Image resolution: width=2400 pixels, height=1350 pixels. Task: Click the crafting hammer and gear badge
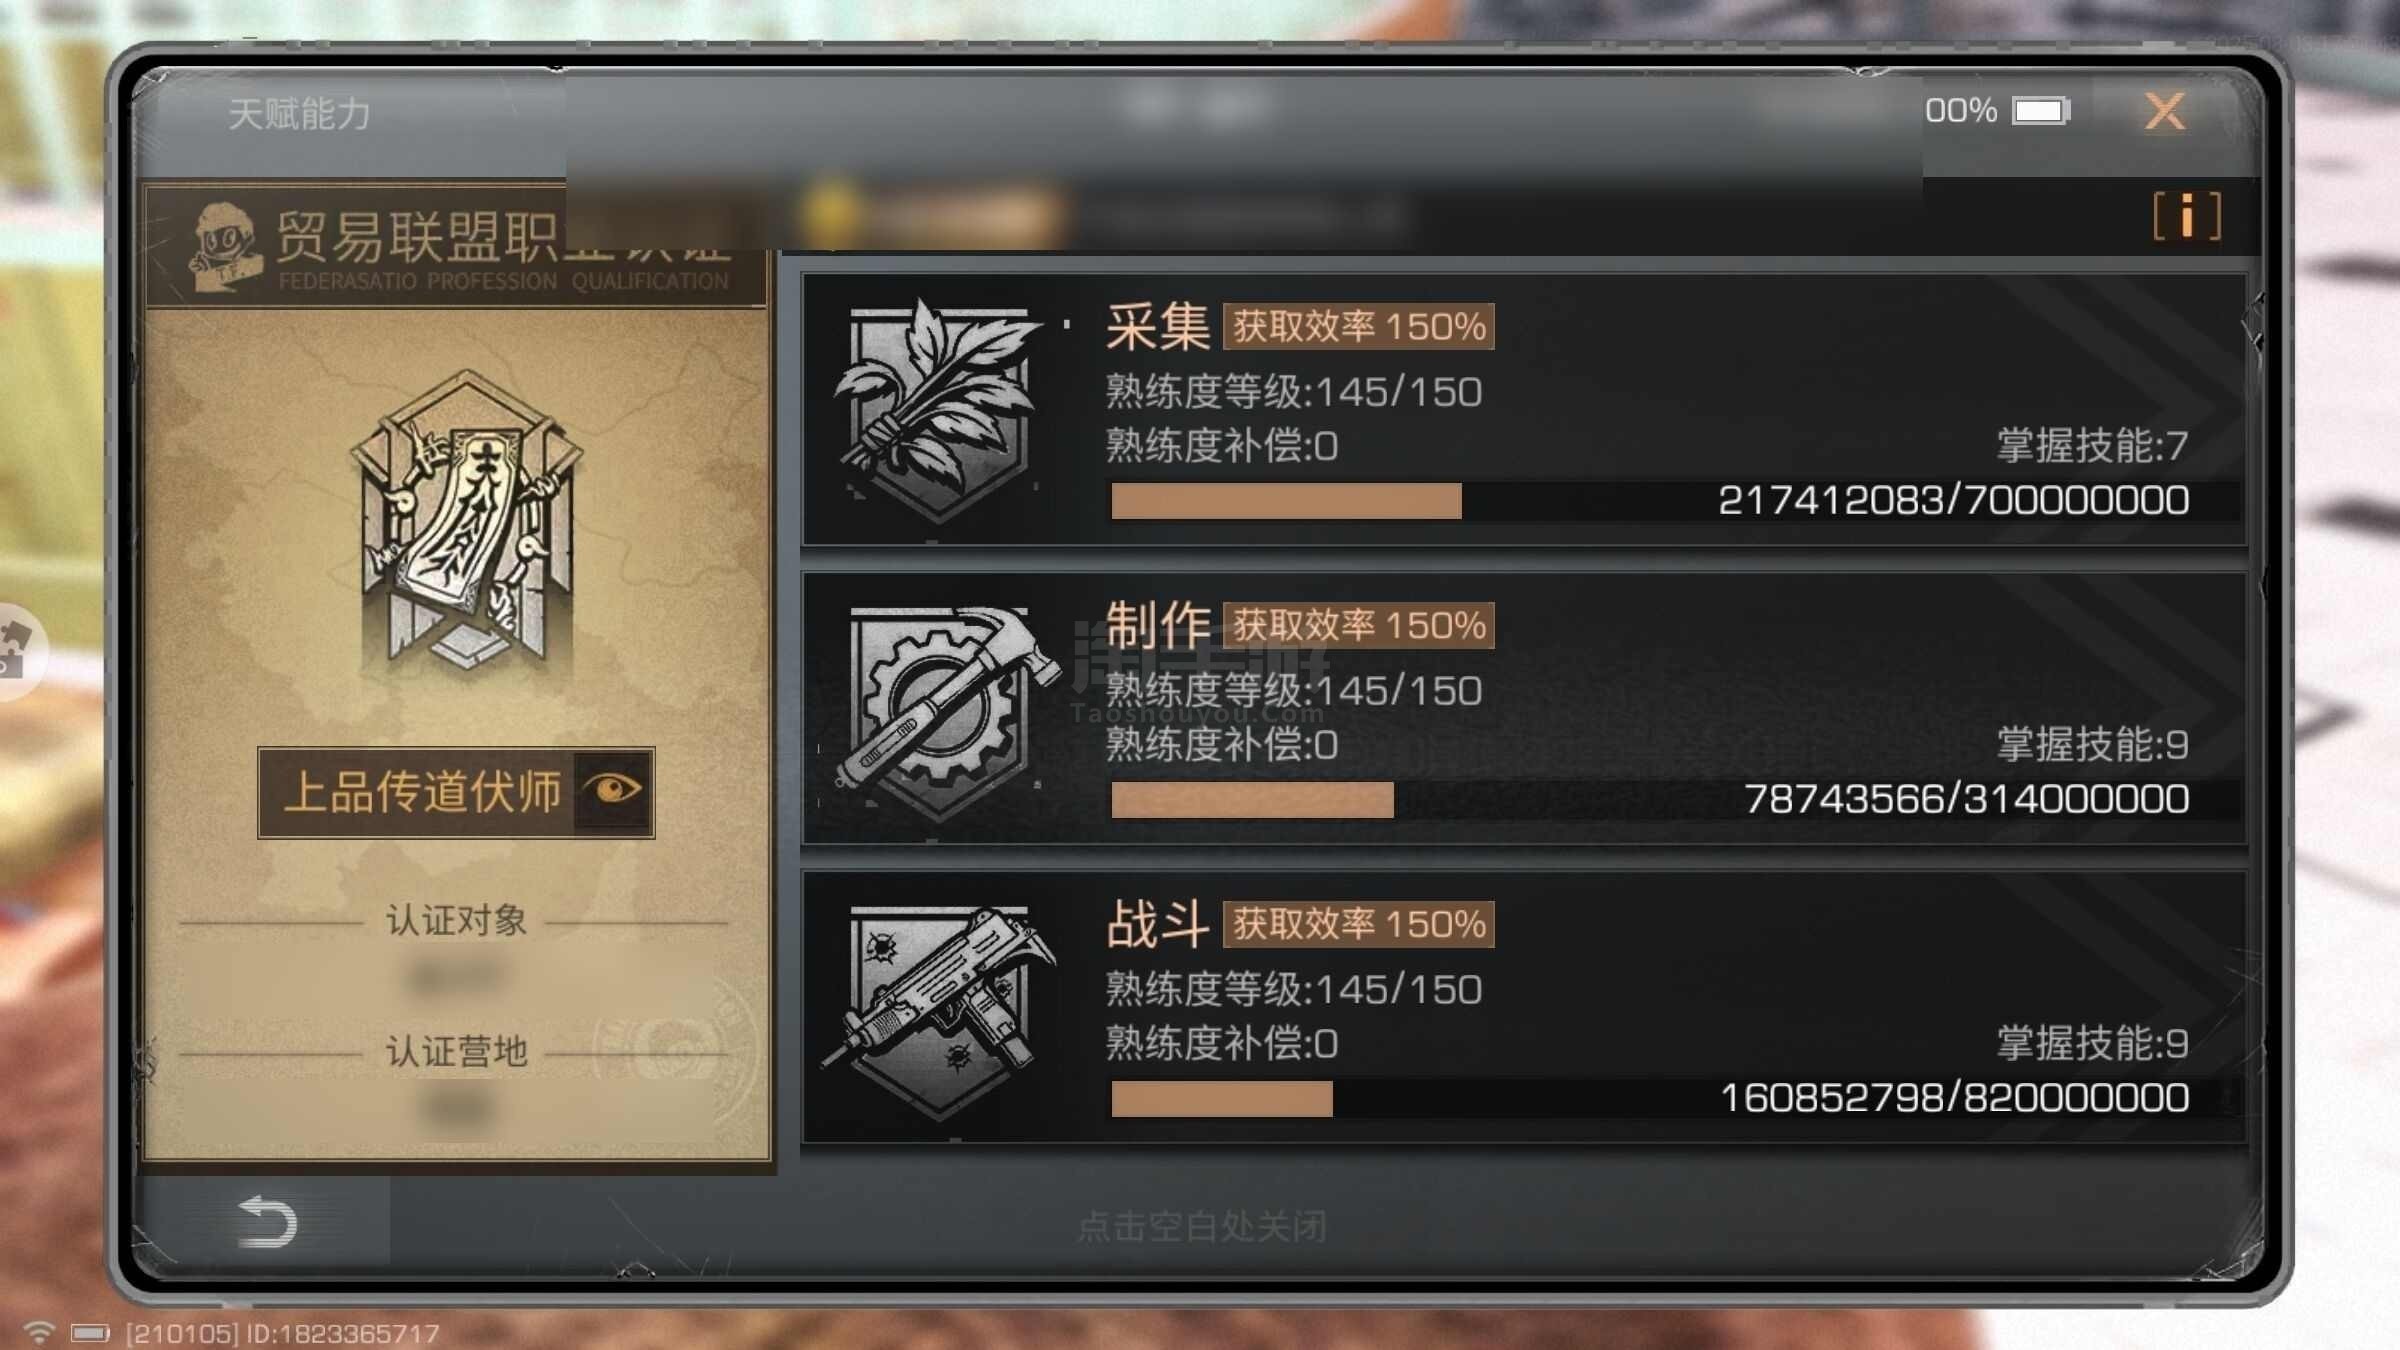tap(940, 710)
